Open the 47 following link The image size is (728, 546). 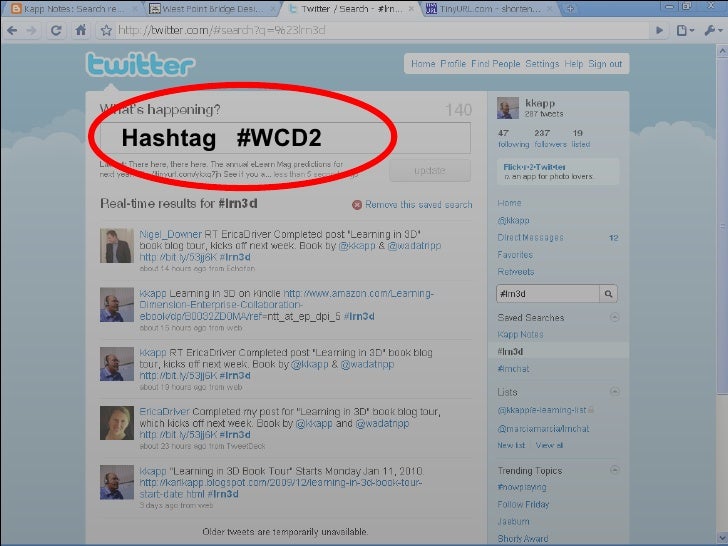point(513,138)
